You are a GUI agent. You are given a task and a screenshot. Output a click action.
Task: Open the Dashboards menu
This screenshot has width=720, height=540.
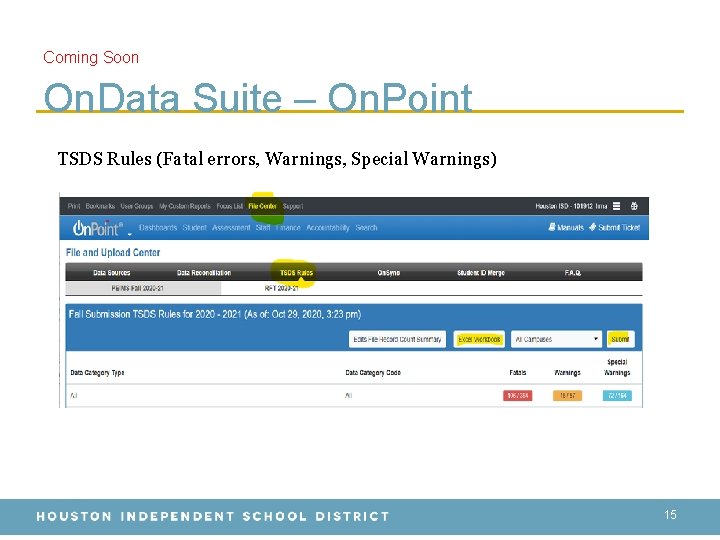pyautogui.click(x=158, y=228)
